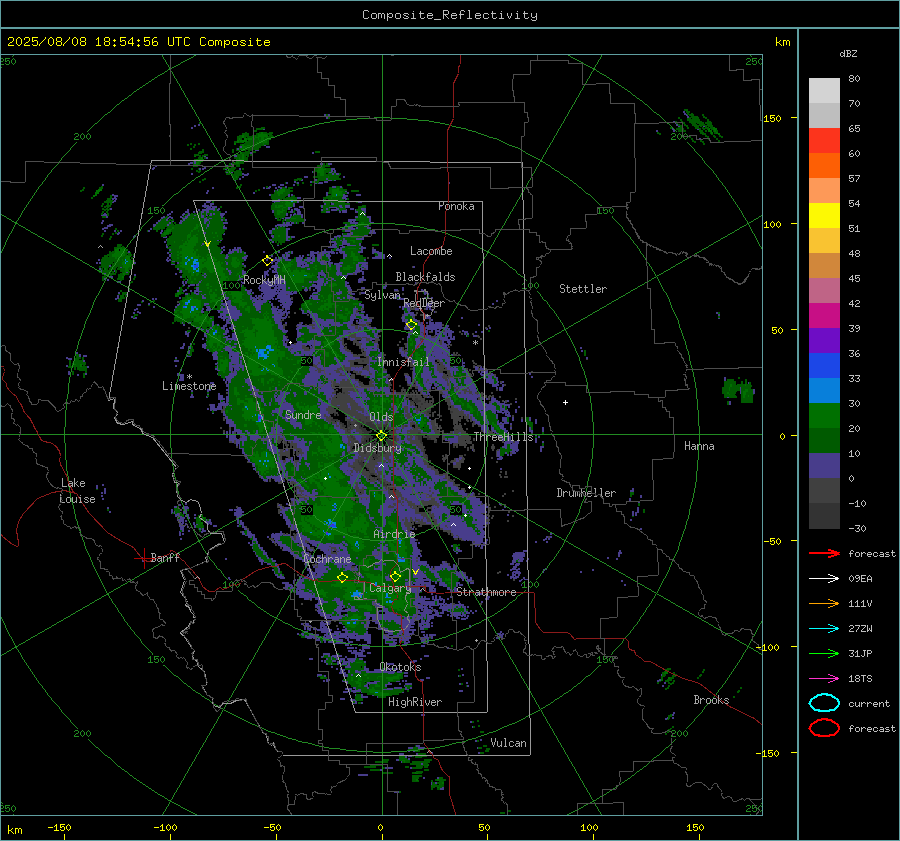Click the yellow diamond marker below Cochrane

[x=342, y=577]
